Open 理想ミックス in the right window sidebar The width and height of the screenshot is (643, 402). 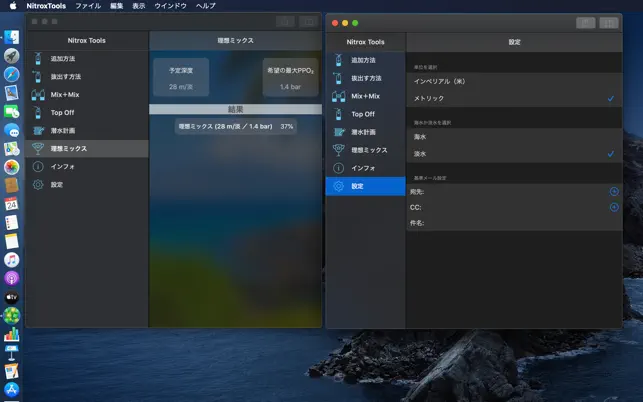click(365, 150)
